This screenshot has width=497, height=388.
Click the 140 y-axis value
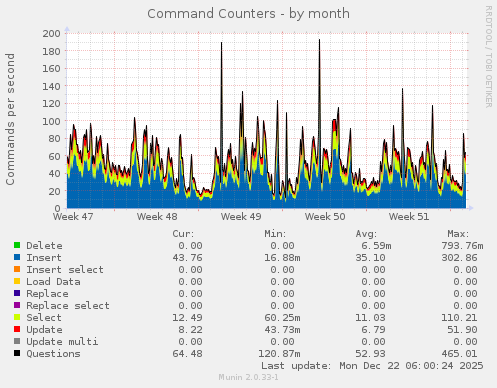51,86
